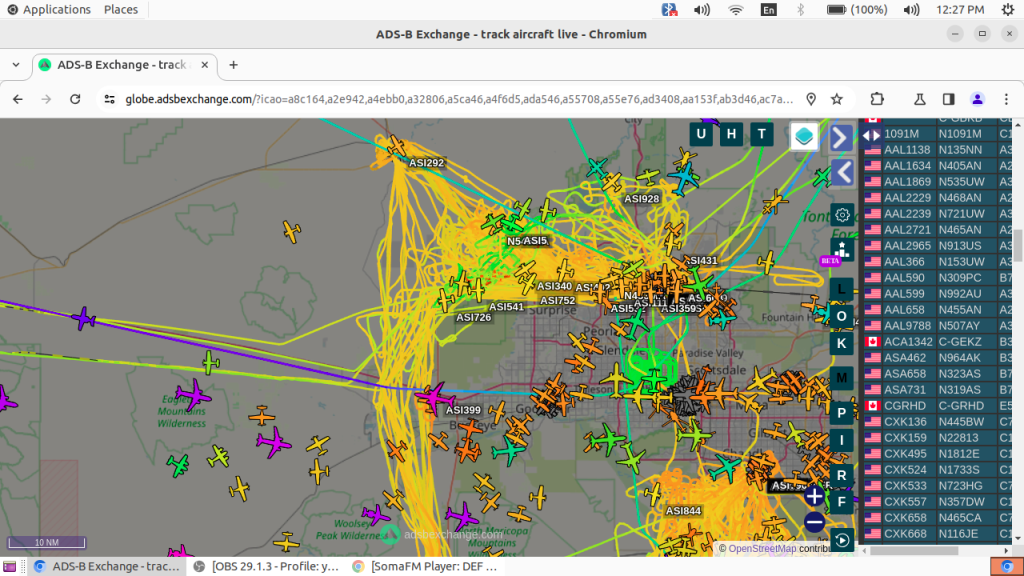Viewport: 1024px width, 576px height.
Task: Select AAL1634 row in aircraft table
Action: [x=937, y=166]
